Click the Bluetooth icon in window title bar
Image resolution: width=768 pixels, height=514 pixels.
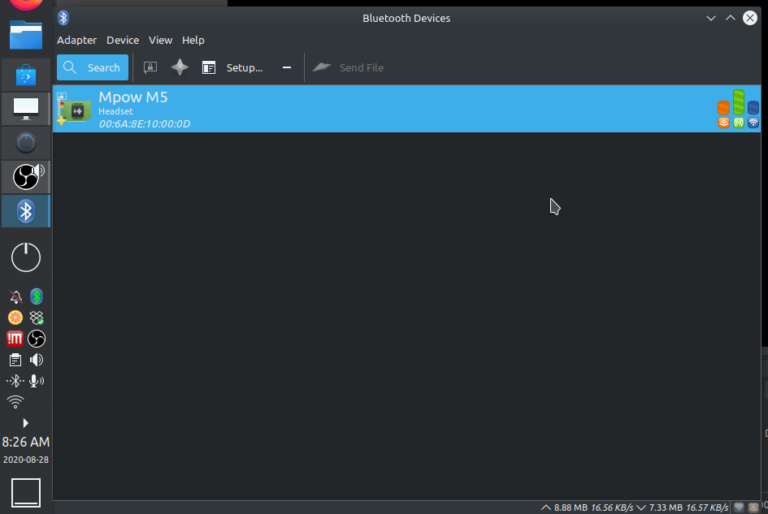click(x=64, y=18)
